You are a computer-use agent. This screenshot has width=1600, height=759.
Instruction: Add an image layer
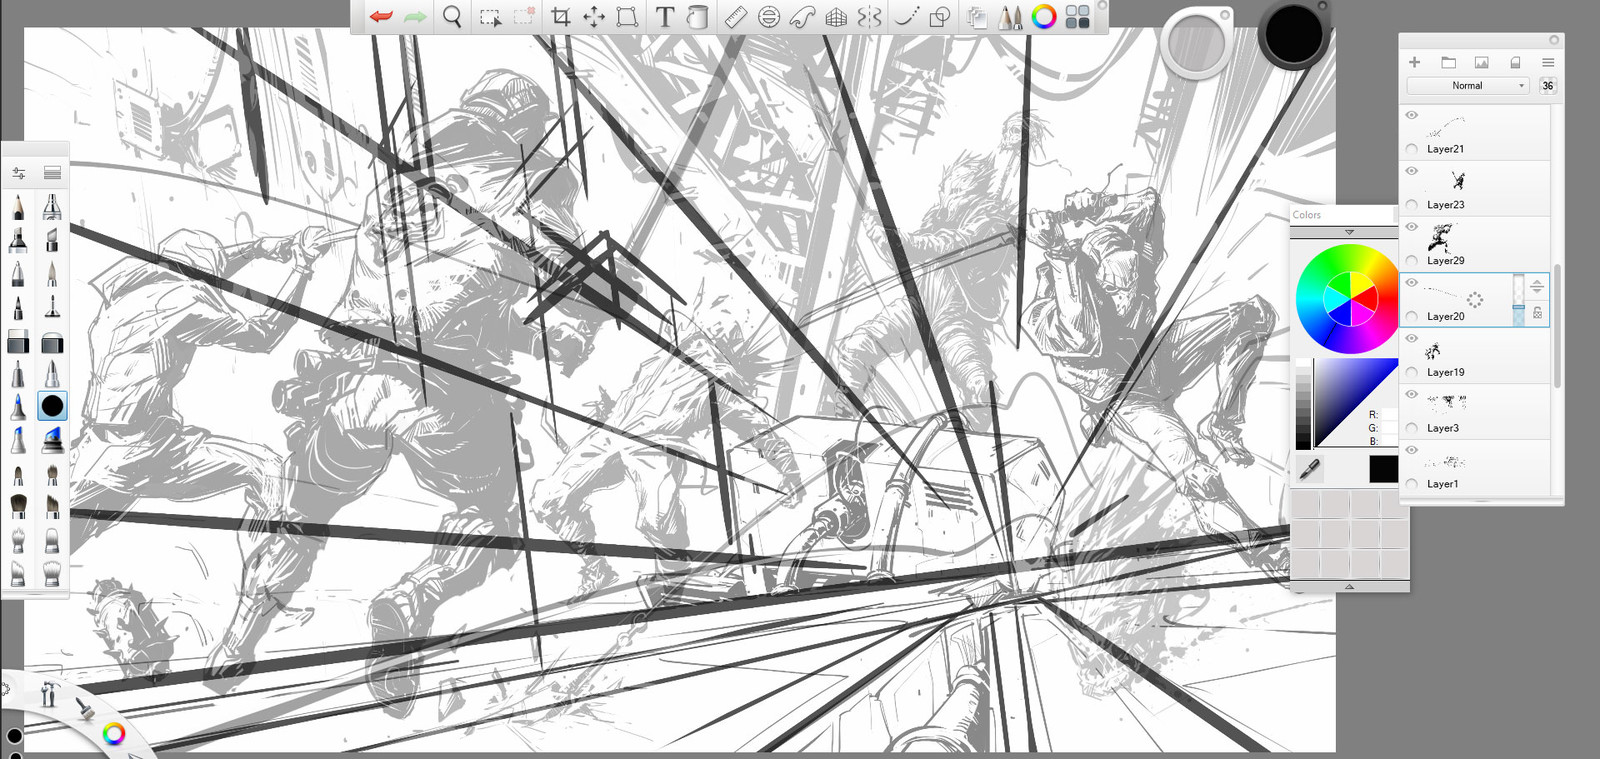1481,62
